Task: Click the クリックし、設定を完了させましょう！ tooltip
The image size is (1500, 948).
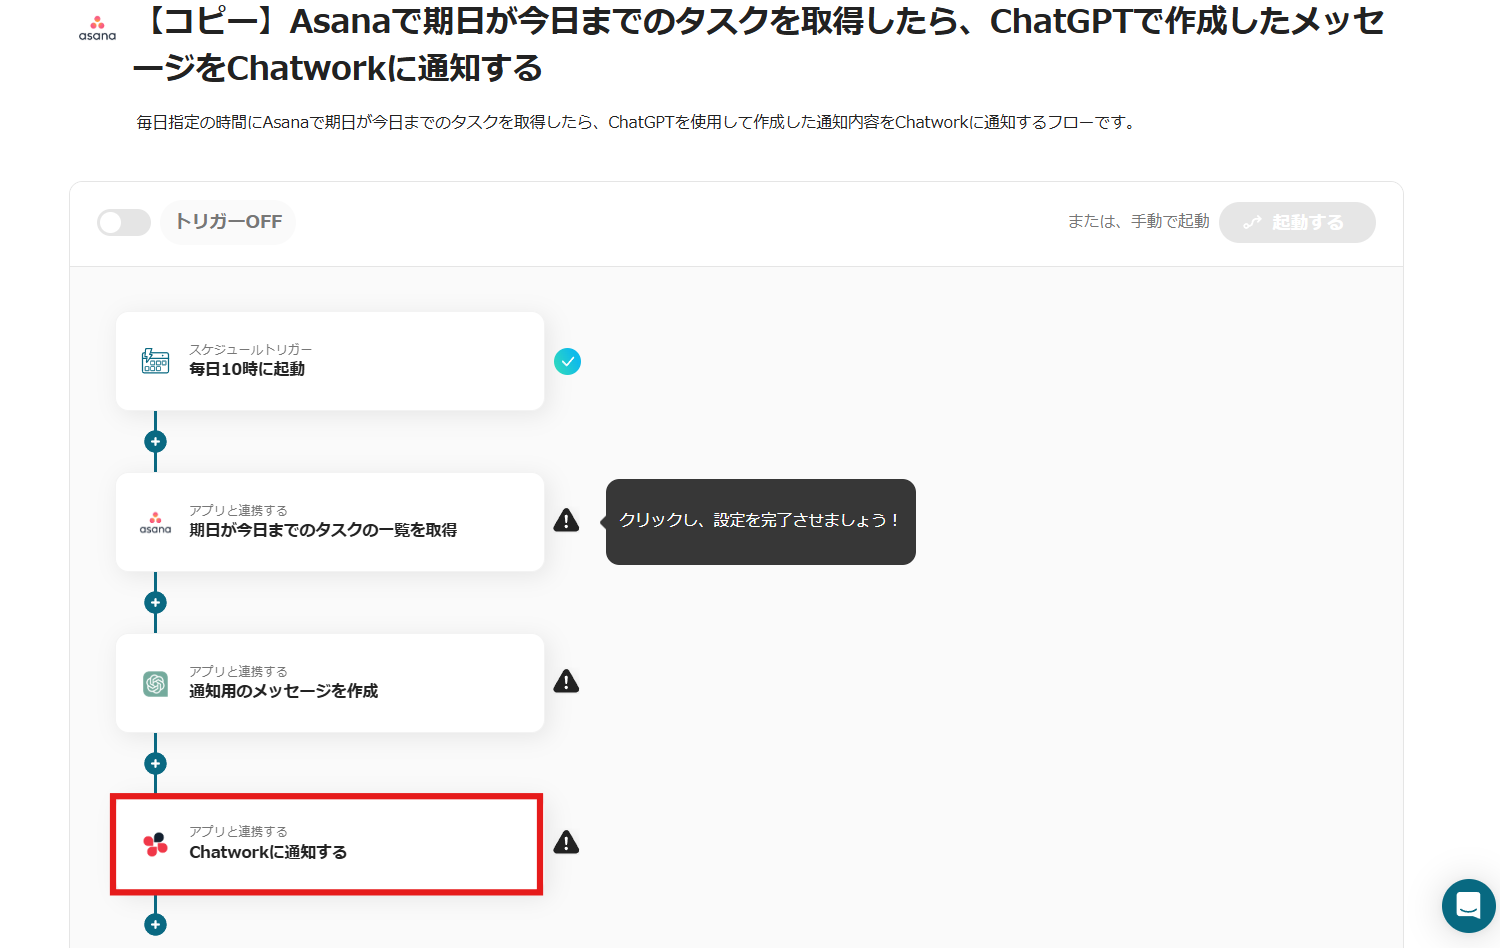Action: 761,521
